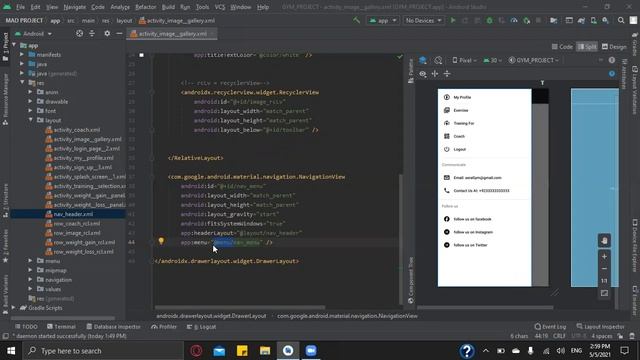640x360 pixels.
Task: Zoom out the layout preview
Action: (x=604, y=269)
